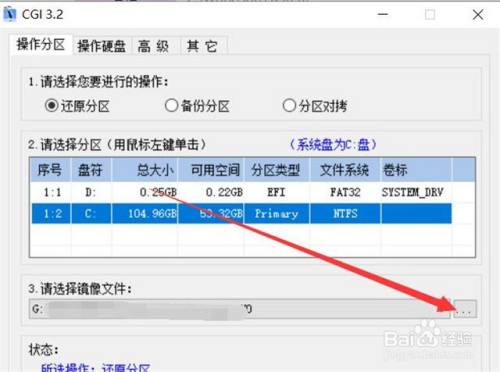
Task: Click the CGI app icon in title bar
Action: coord(10,14)
